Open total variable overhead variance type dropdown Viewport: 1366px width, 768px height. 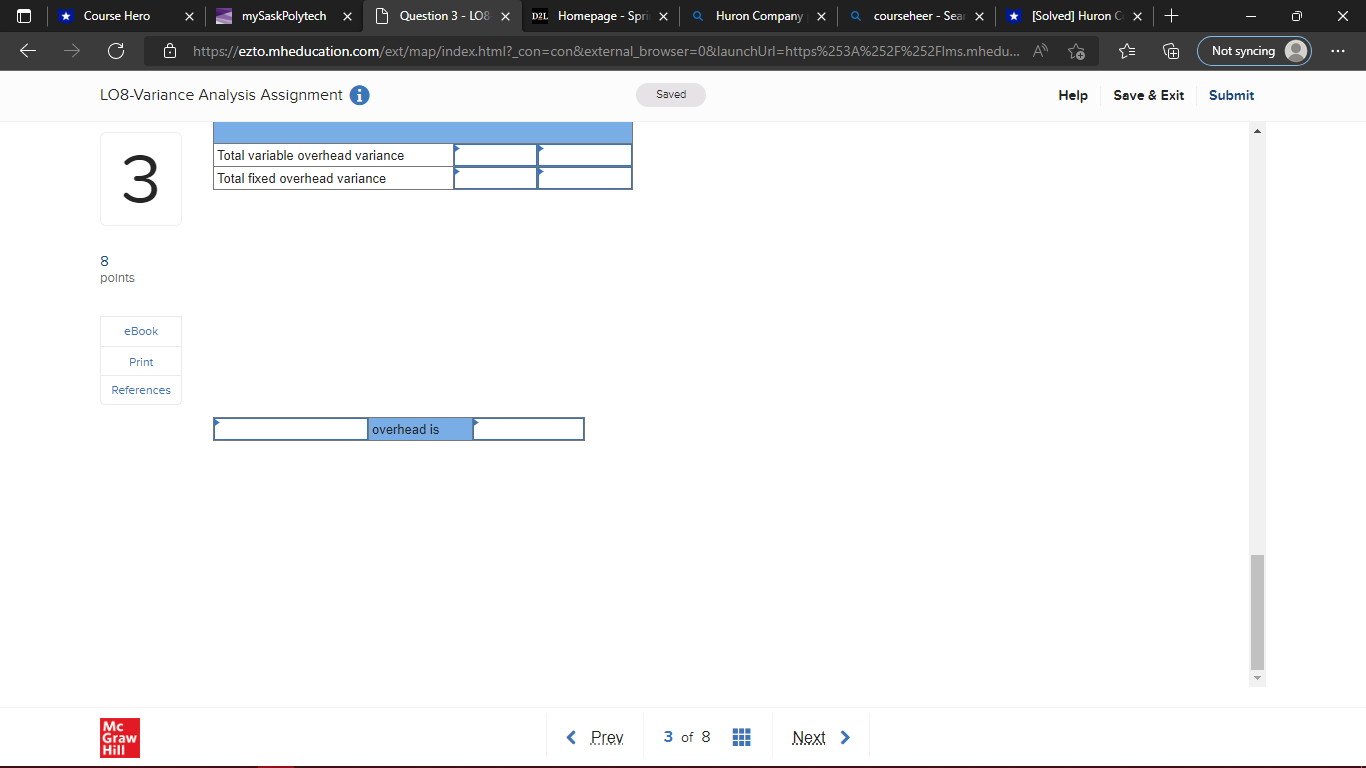584,155
